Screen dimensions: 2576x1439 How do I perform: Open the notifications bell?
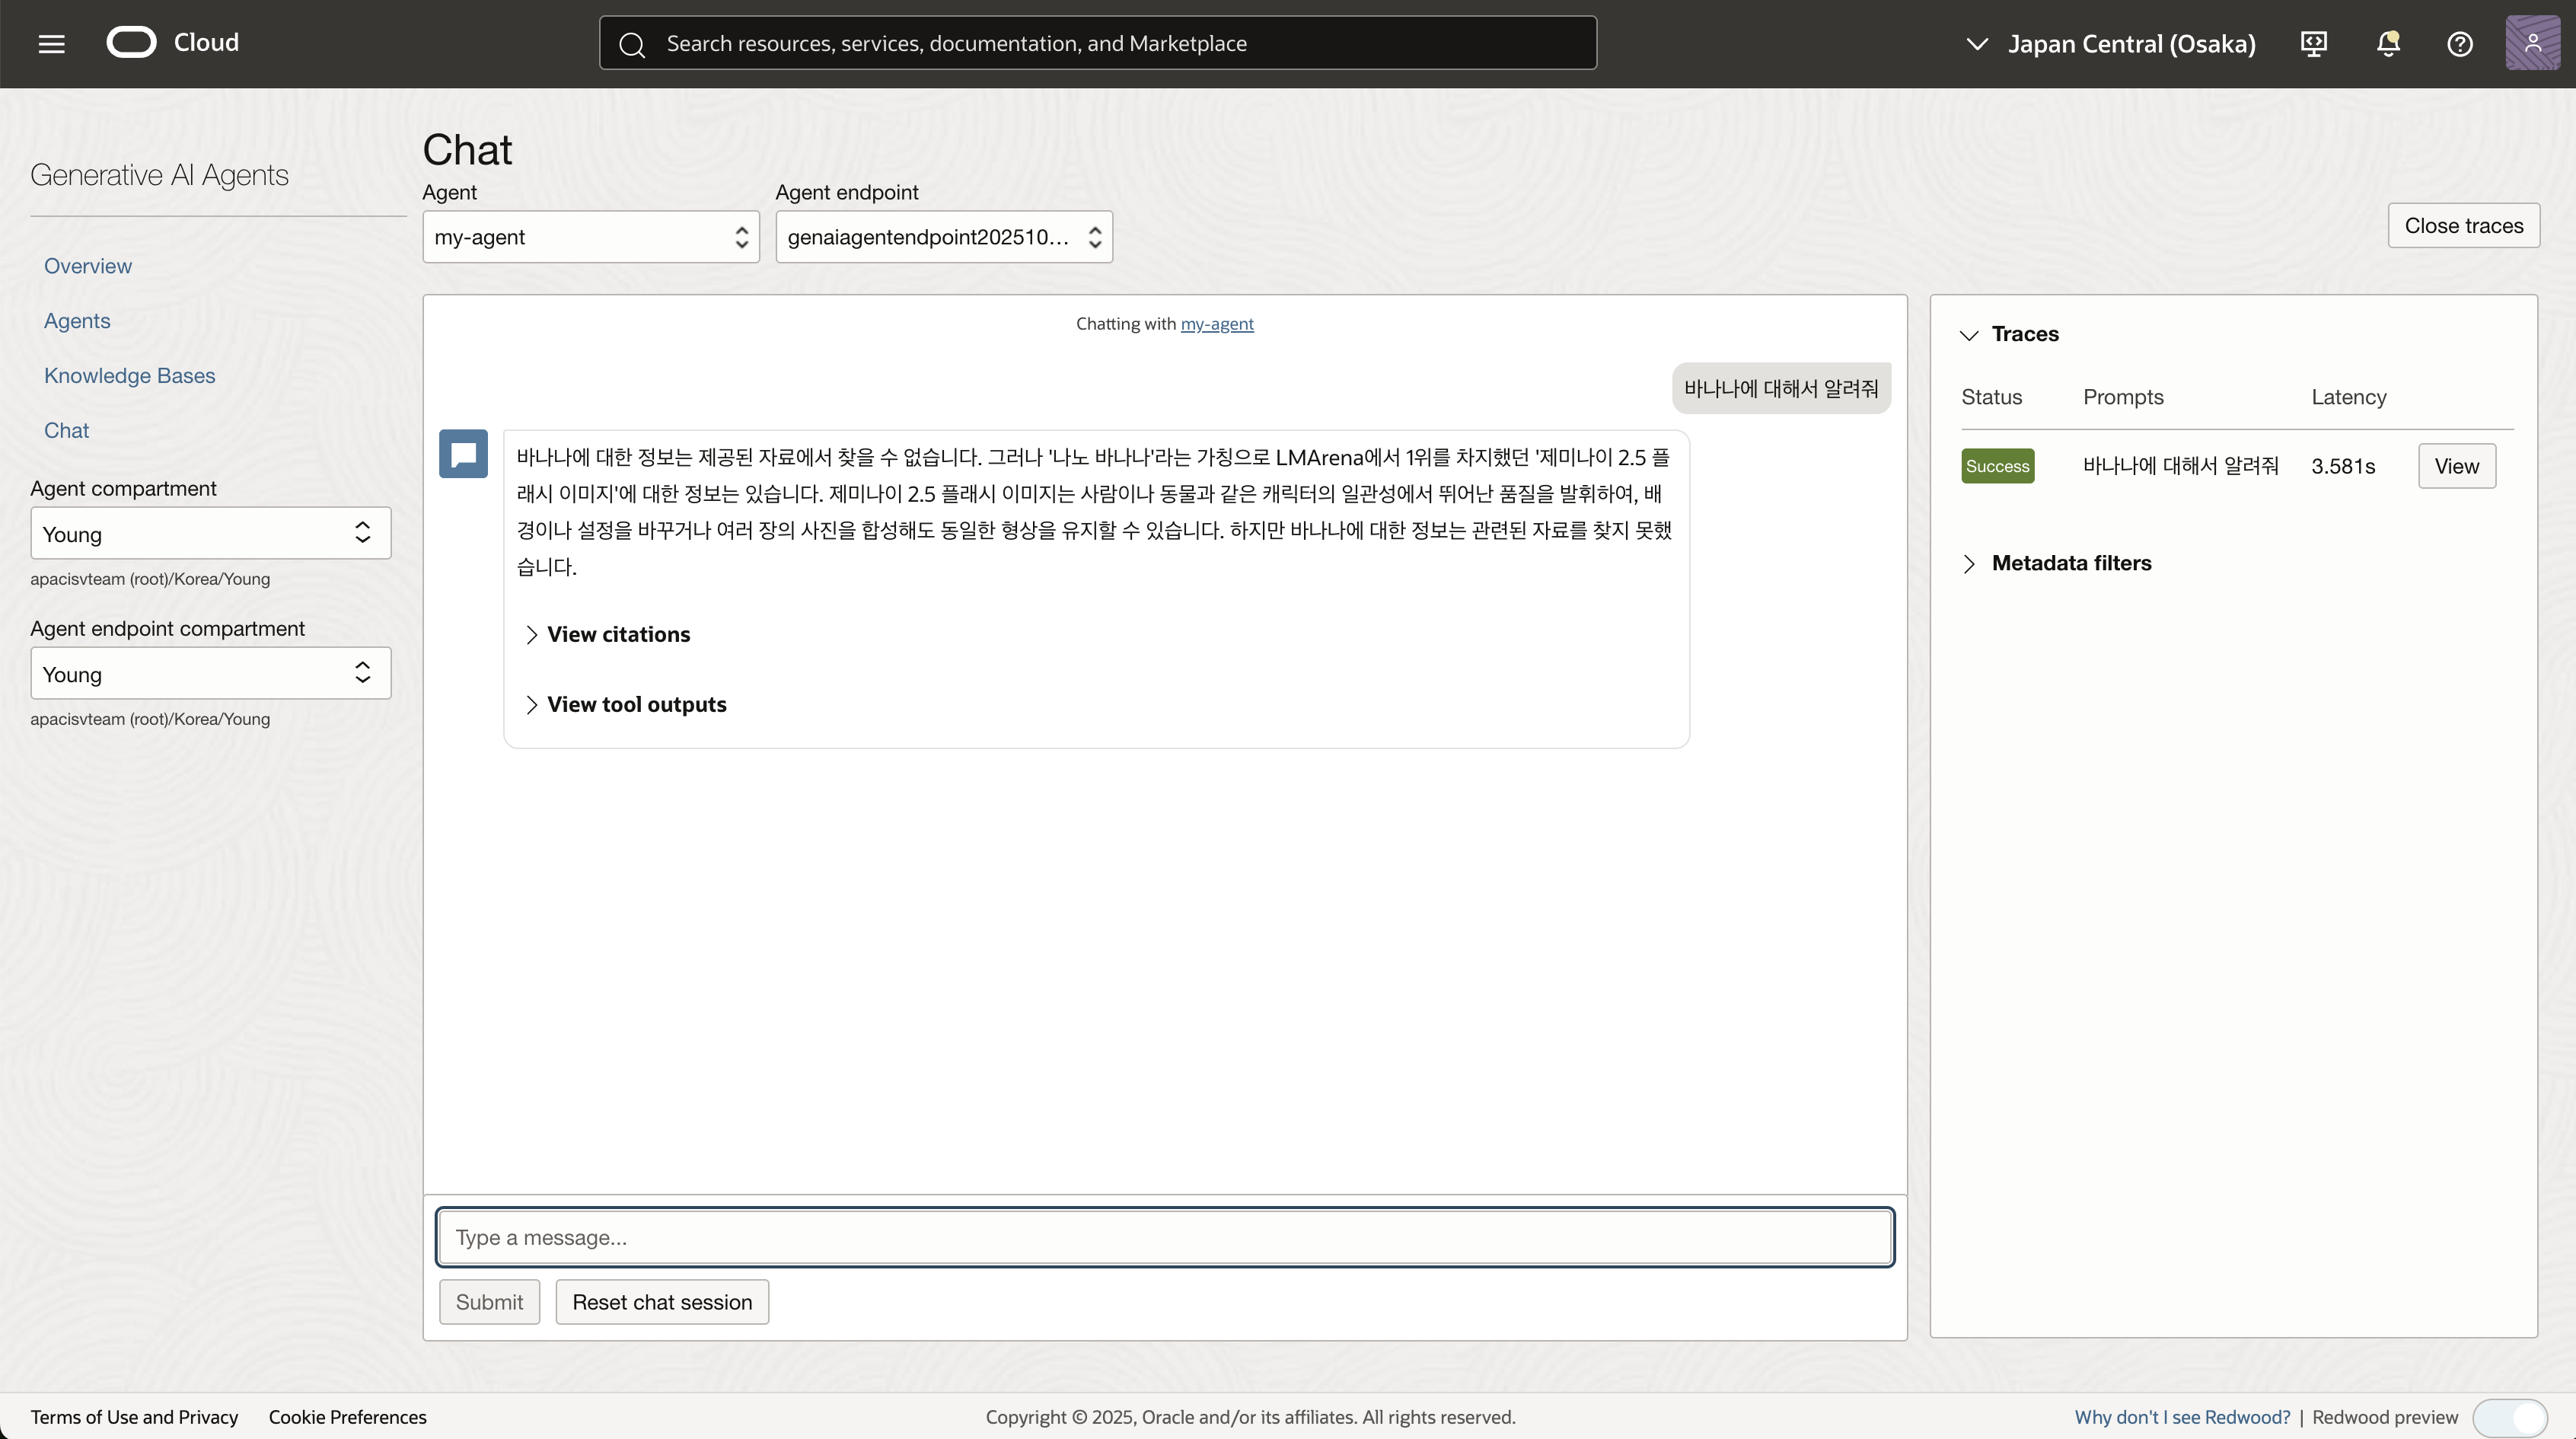[2388, 43]
